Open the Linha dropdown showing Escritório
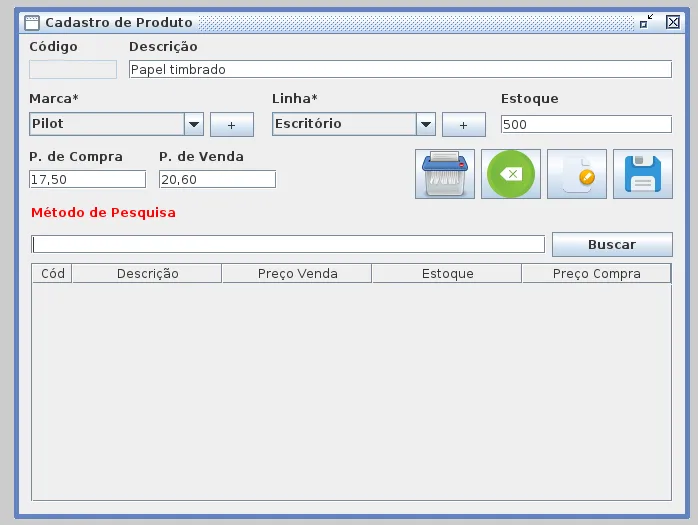The height and width of the screenshot is (525, 698). pos(354,124)
